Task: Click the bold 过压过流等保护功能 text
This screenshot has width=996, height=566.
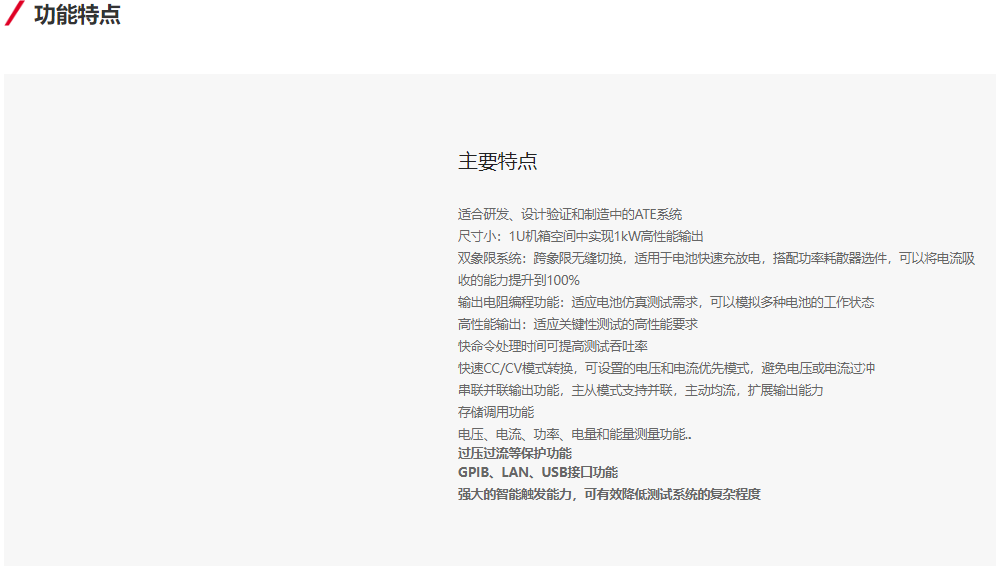Action: (514, 453)
